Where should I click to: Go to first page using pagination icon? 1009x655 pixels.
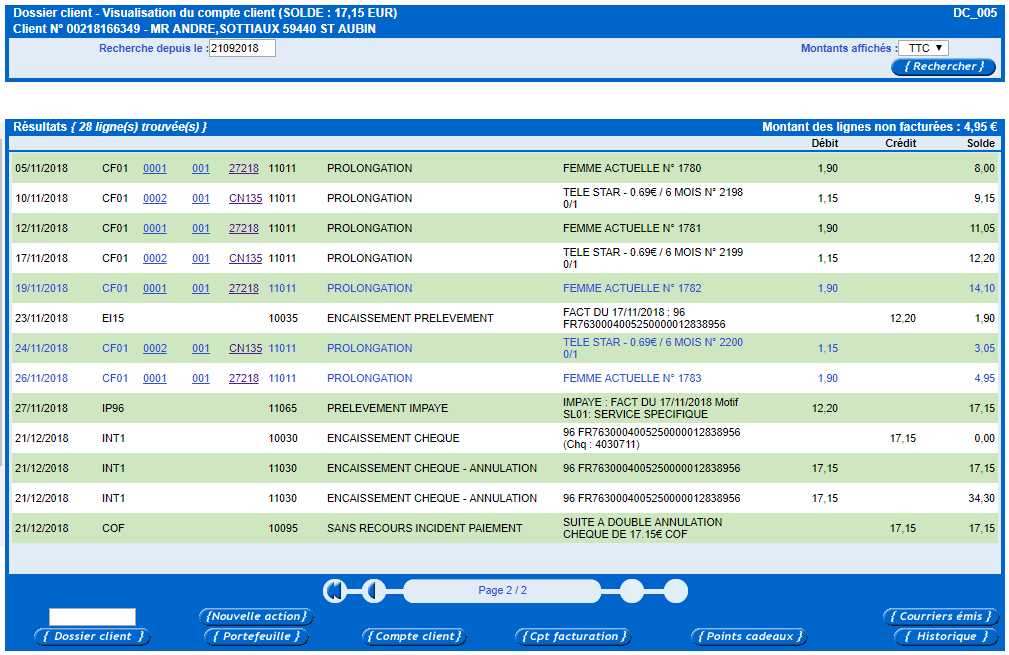(334, 591)
